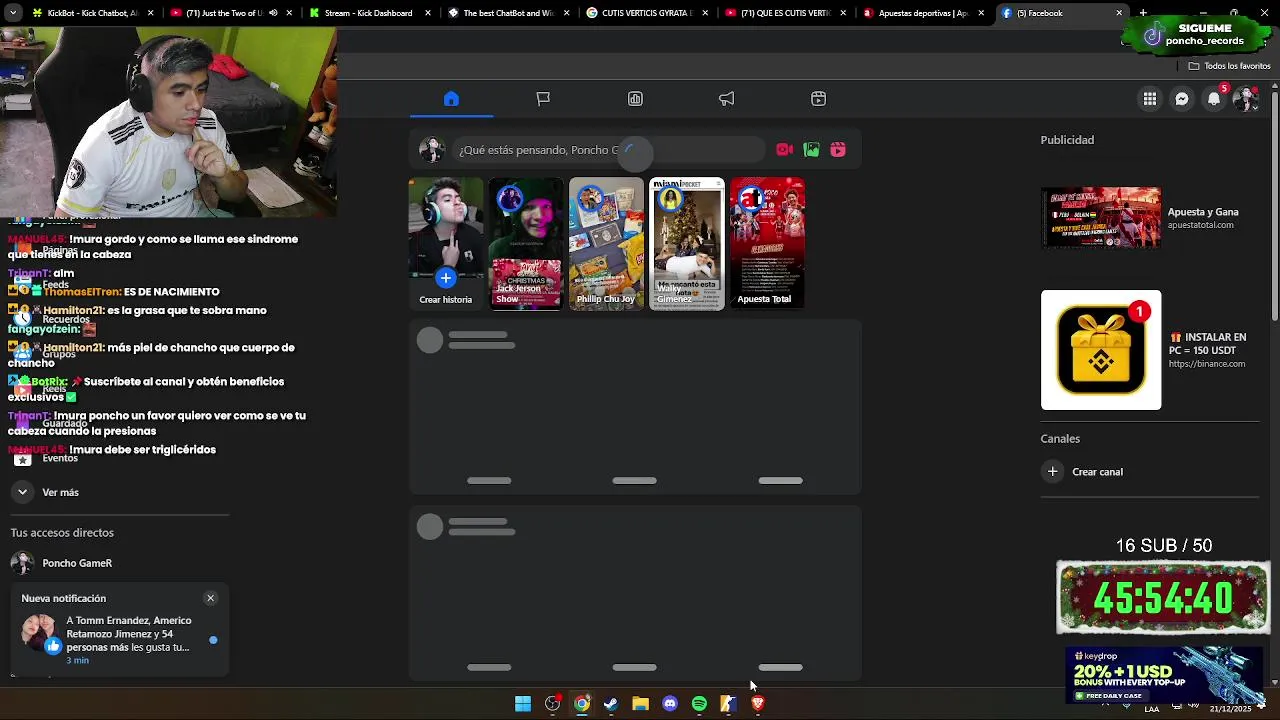
Task: Open the Facebook menu grid icon
Action: 1150,99
